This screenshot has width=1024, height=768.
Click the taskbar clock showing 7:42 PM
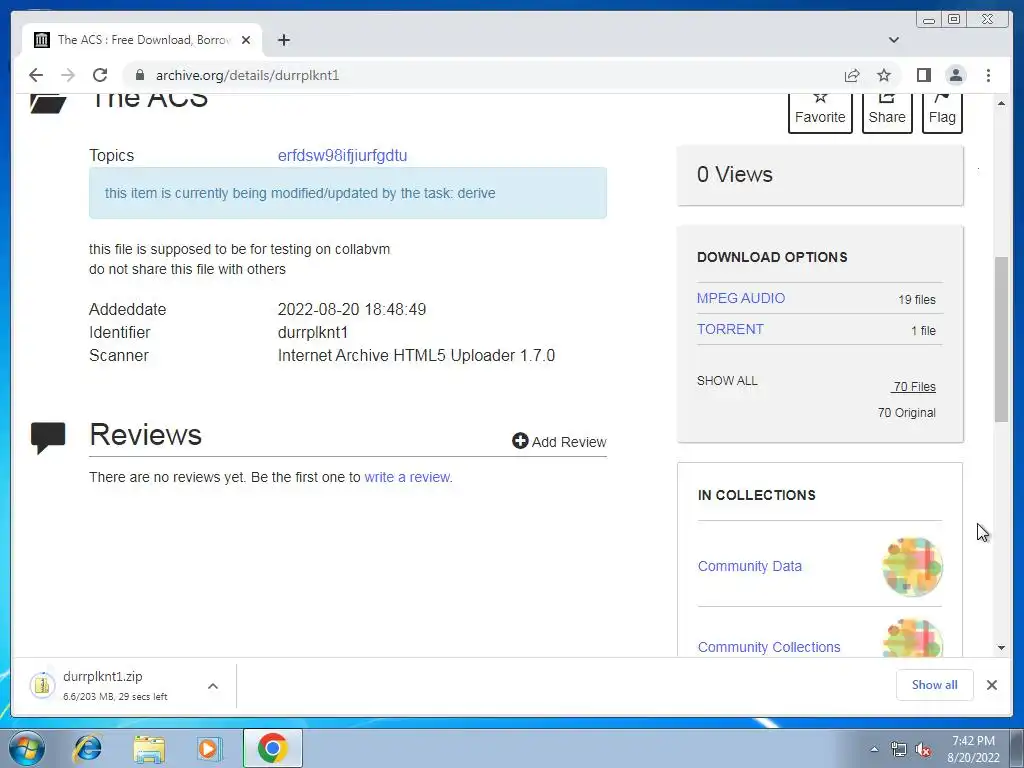[x=973, y=749]
